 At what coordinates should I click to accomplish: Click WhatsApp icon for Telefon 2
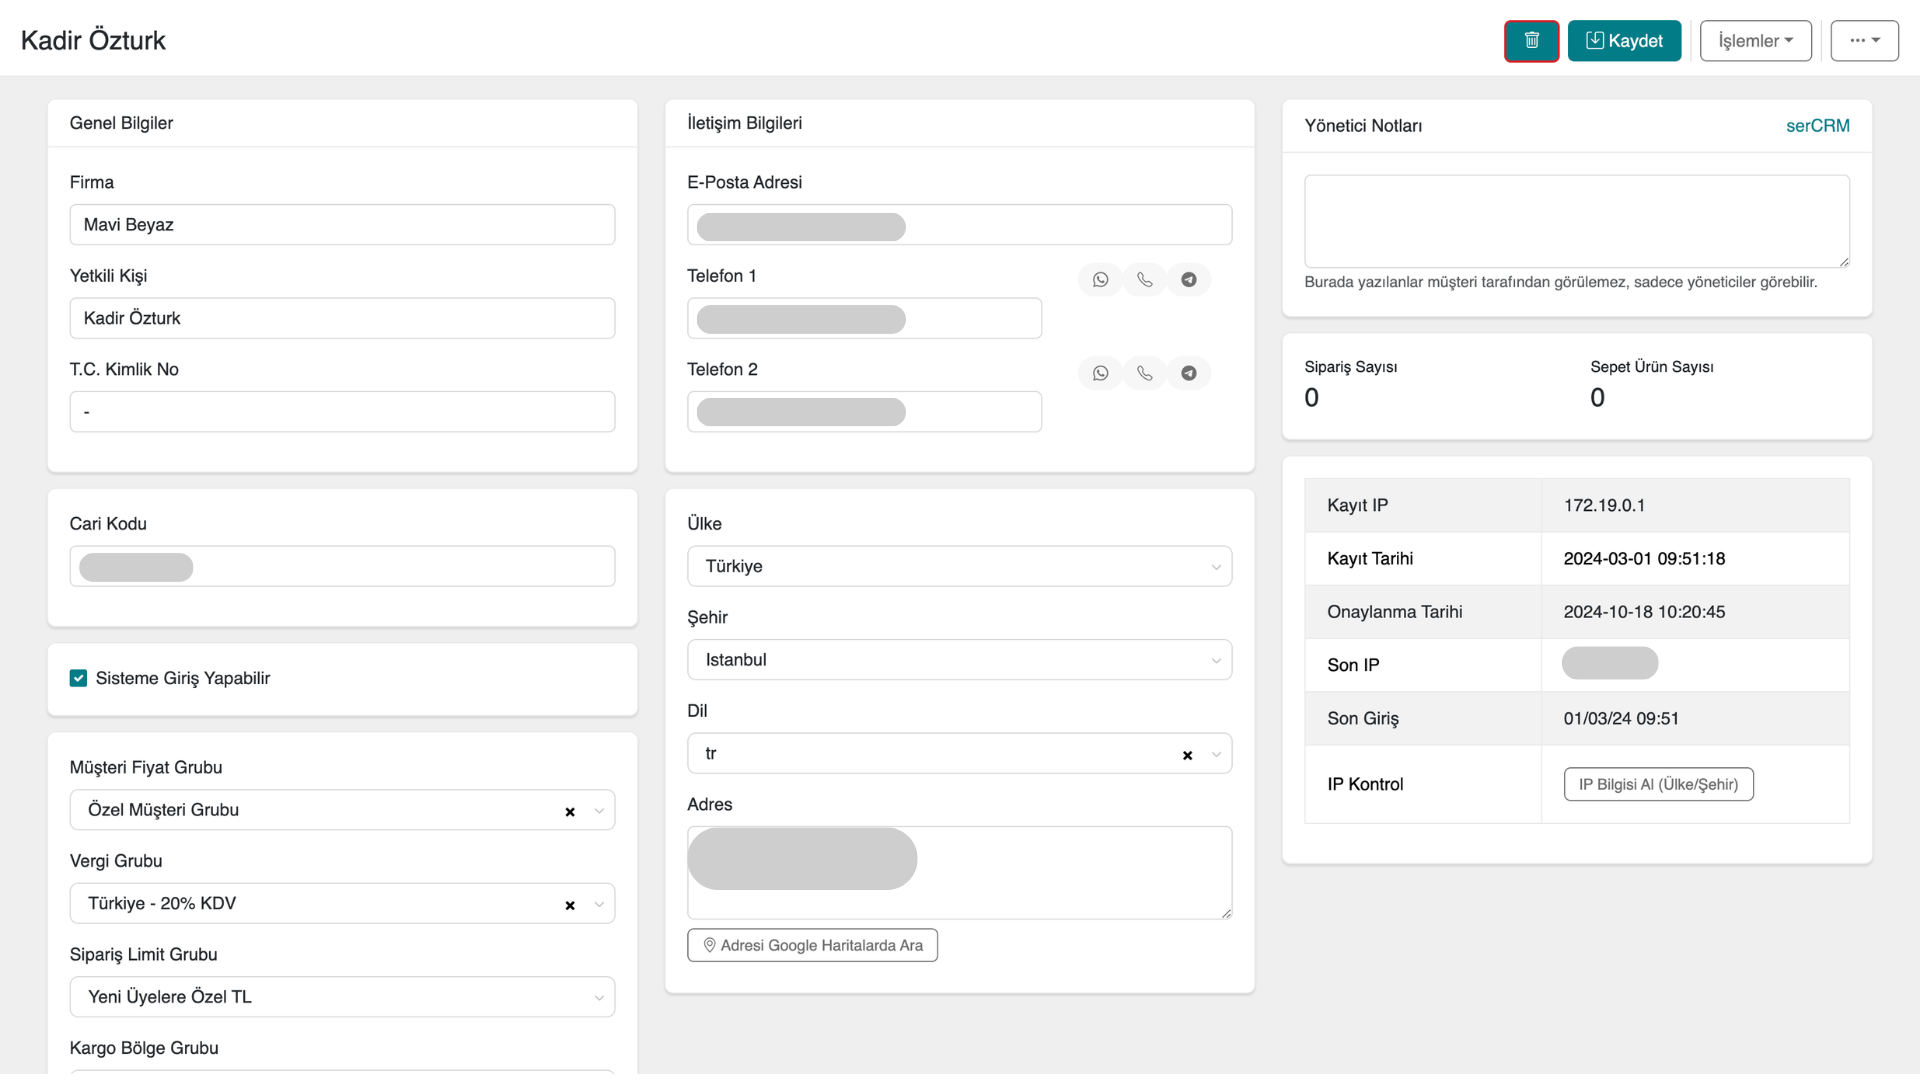1100,373
